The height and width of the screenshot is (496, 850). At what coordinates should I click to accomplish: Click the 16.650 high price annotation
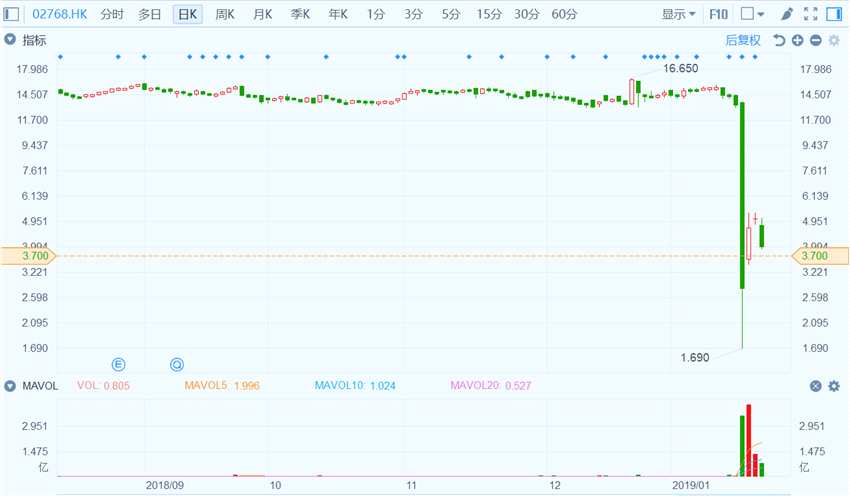681,68
